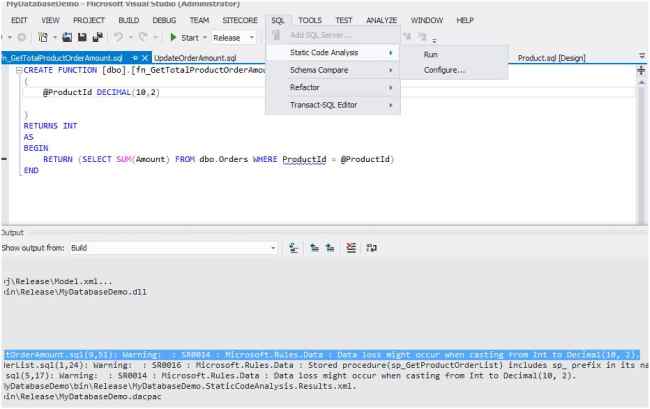Open the TEST menu

click(344, 20)
